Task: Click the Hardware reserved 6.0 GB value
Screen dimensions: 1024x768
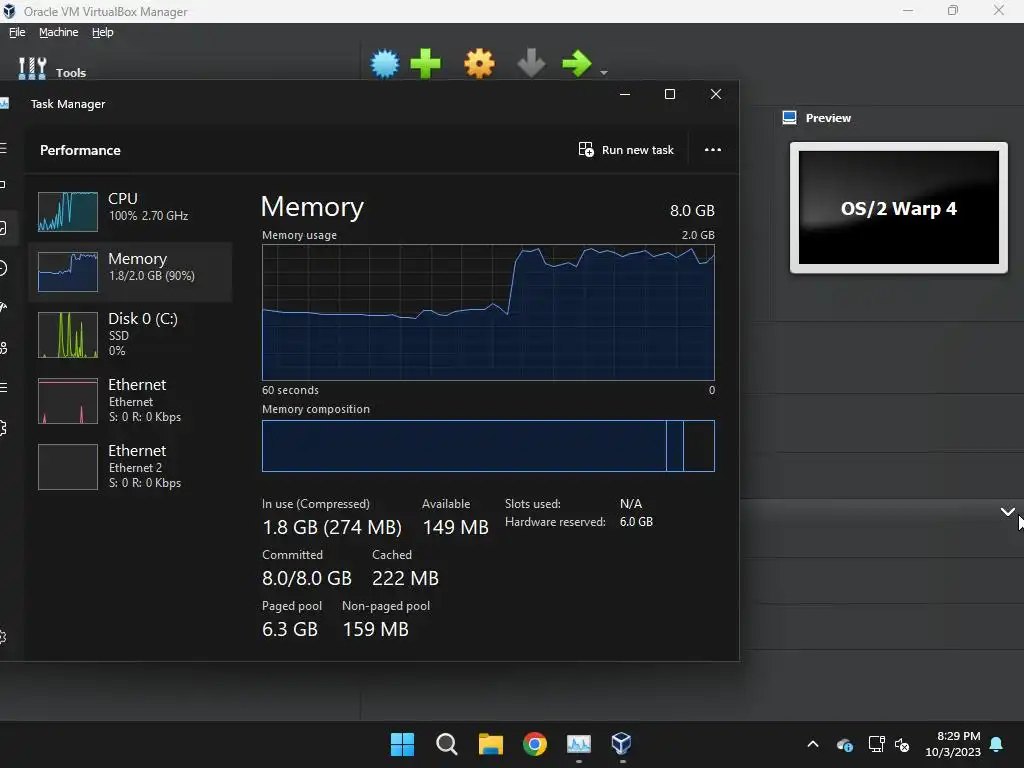Action: [636, 522]
